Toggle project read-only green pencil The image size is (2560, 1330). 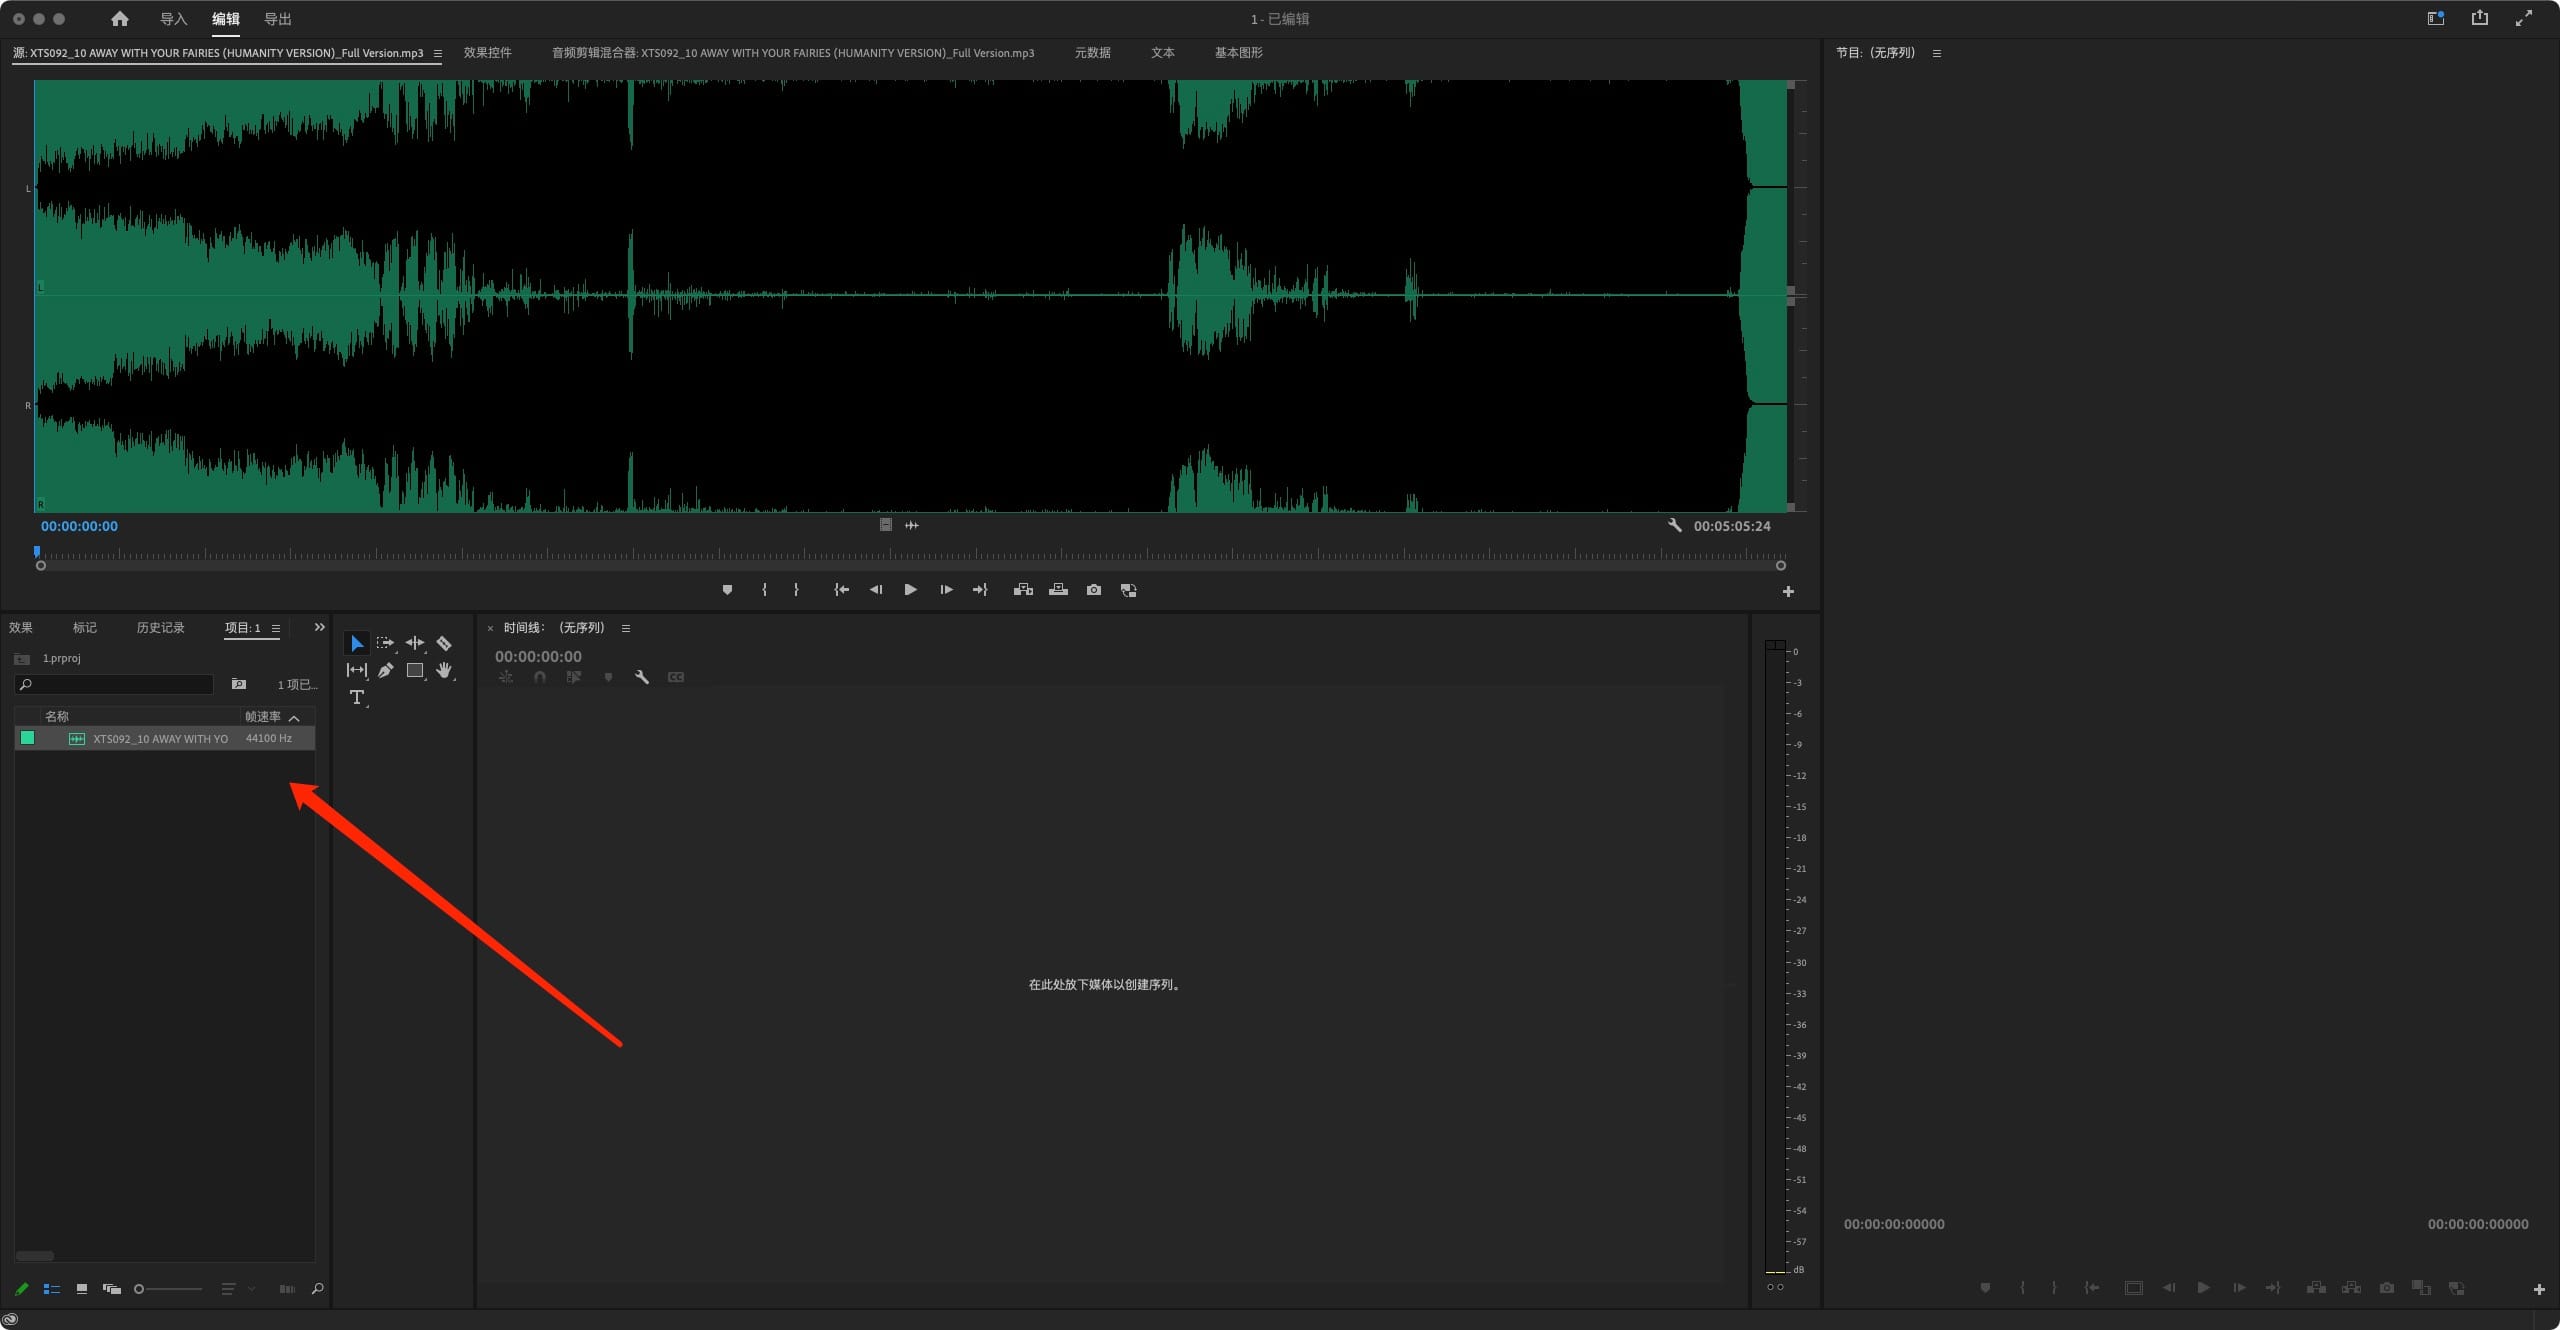pos(22,1289)
